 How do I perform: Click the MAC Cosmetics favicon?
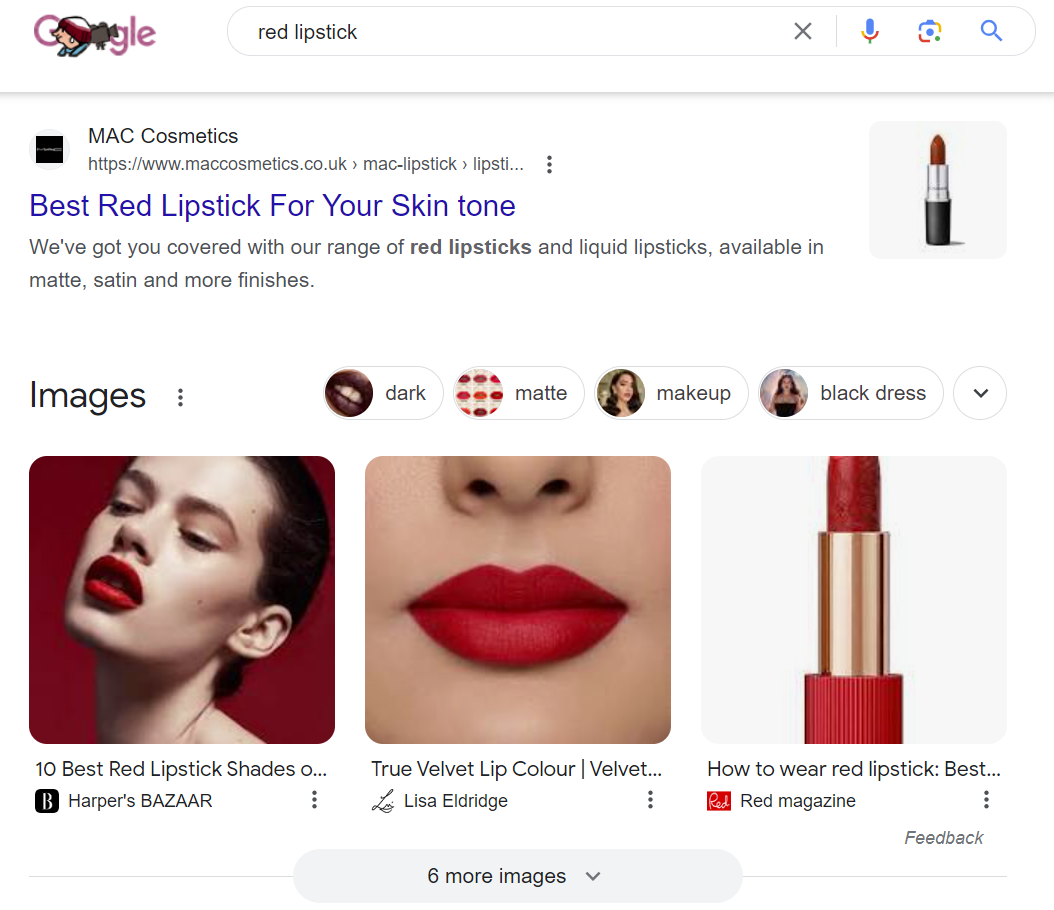click(50, 149)
